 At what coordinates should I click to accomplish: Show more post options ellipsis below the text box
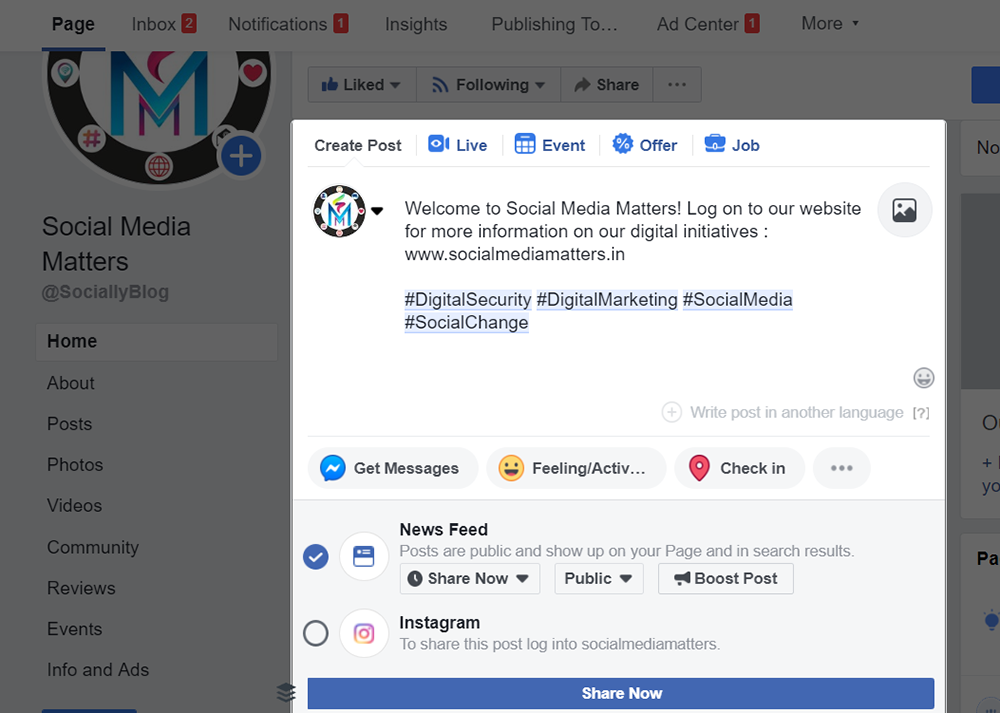click(841, 468)
